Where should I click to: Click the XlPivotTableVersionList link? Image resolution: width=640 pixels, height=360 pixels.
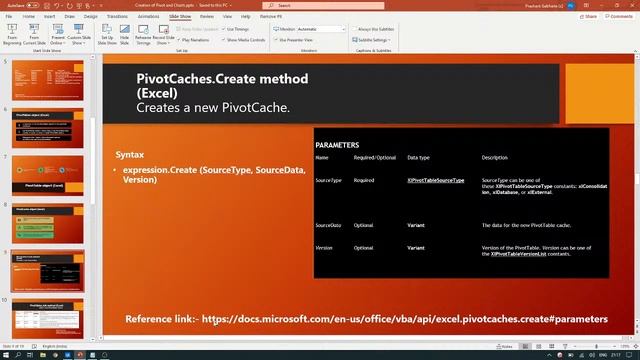coord(518,254)
